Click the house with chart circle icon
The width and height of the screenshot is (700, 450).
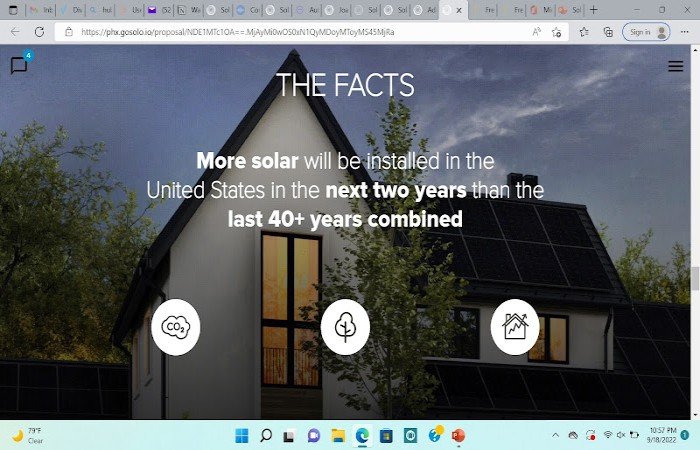pyautogui.click(x=515, y=326)
